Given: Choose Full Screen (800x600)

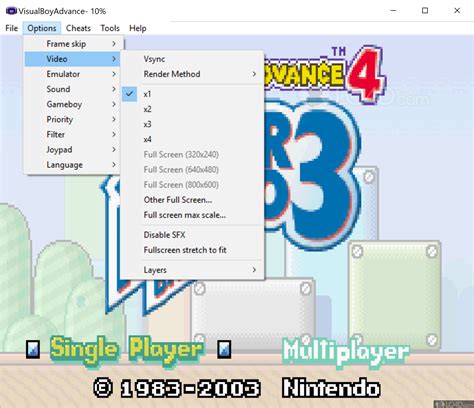Looking at the screenshot, I should pyautogui.click(x=192, y=185).
